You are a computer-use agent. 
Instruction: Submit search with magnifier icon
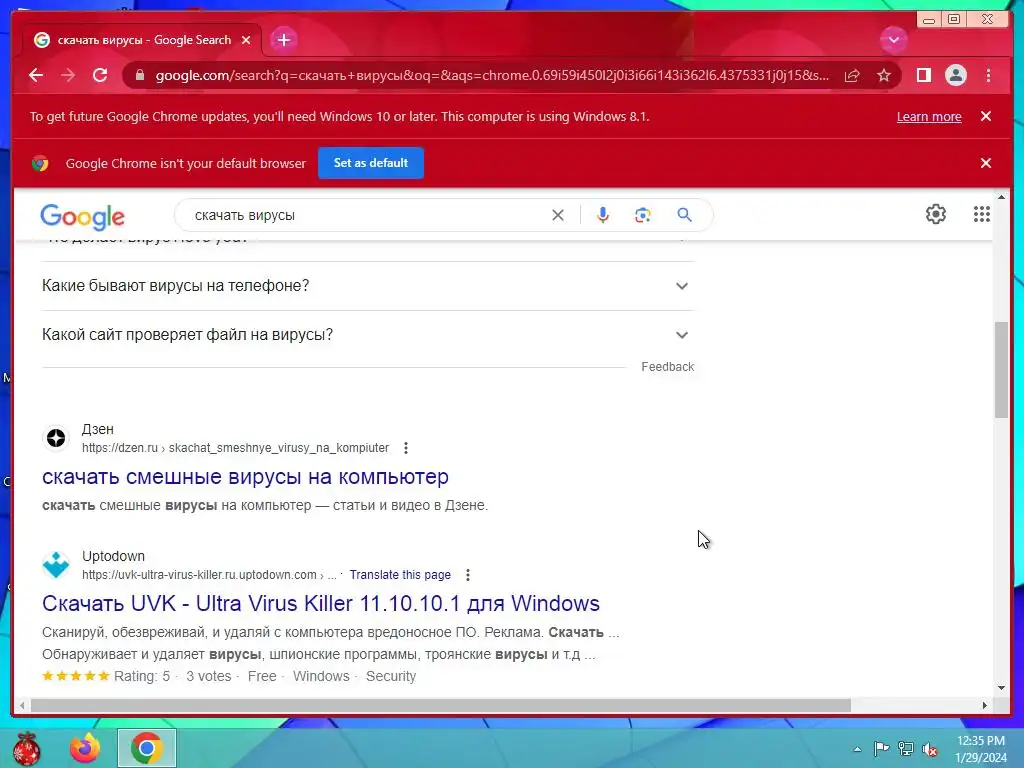pyautogui.click(x=684, y=215)
